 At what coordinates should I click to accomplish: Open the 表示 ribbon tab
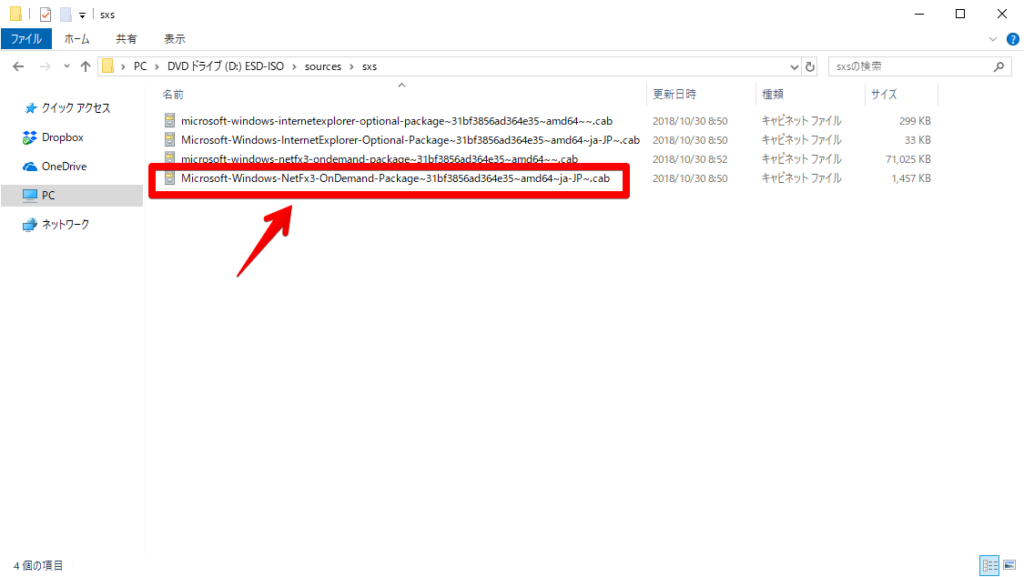click(x=174, y=39)
